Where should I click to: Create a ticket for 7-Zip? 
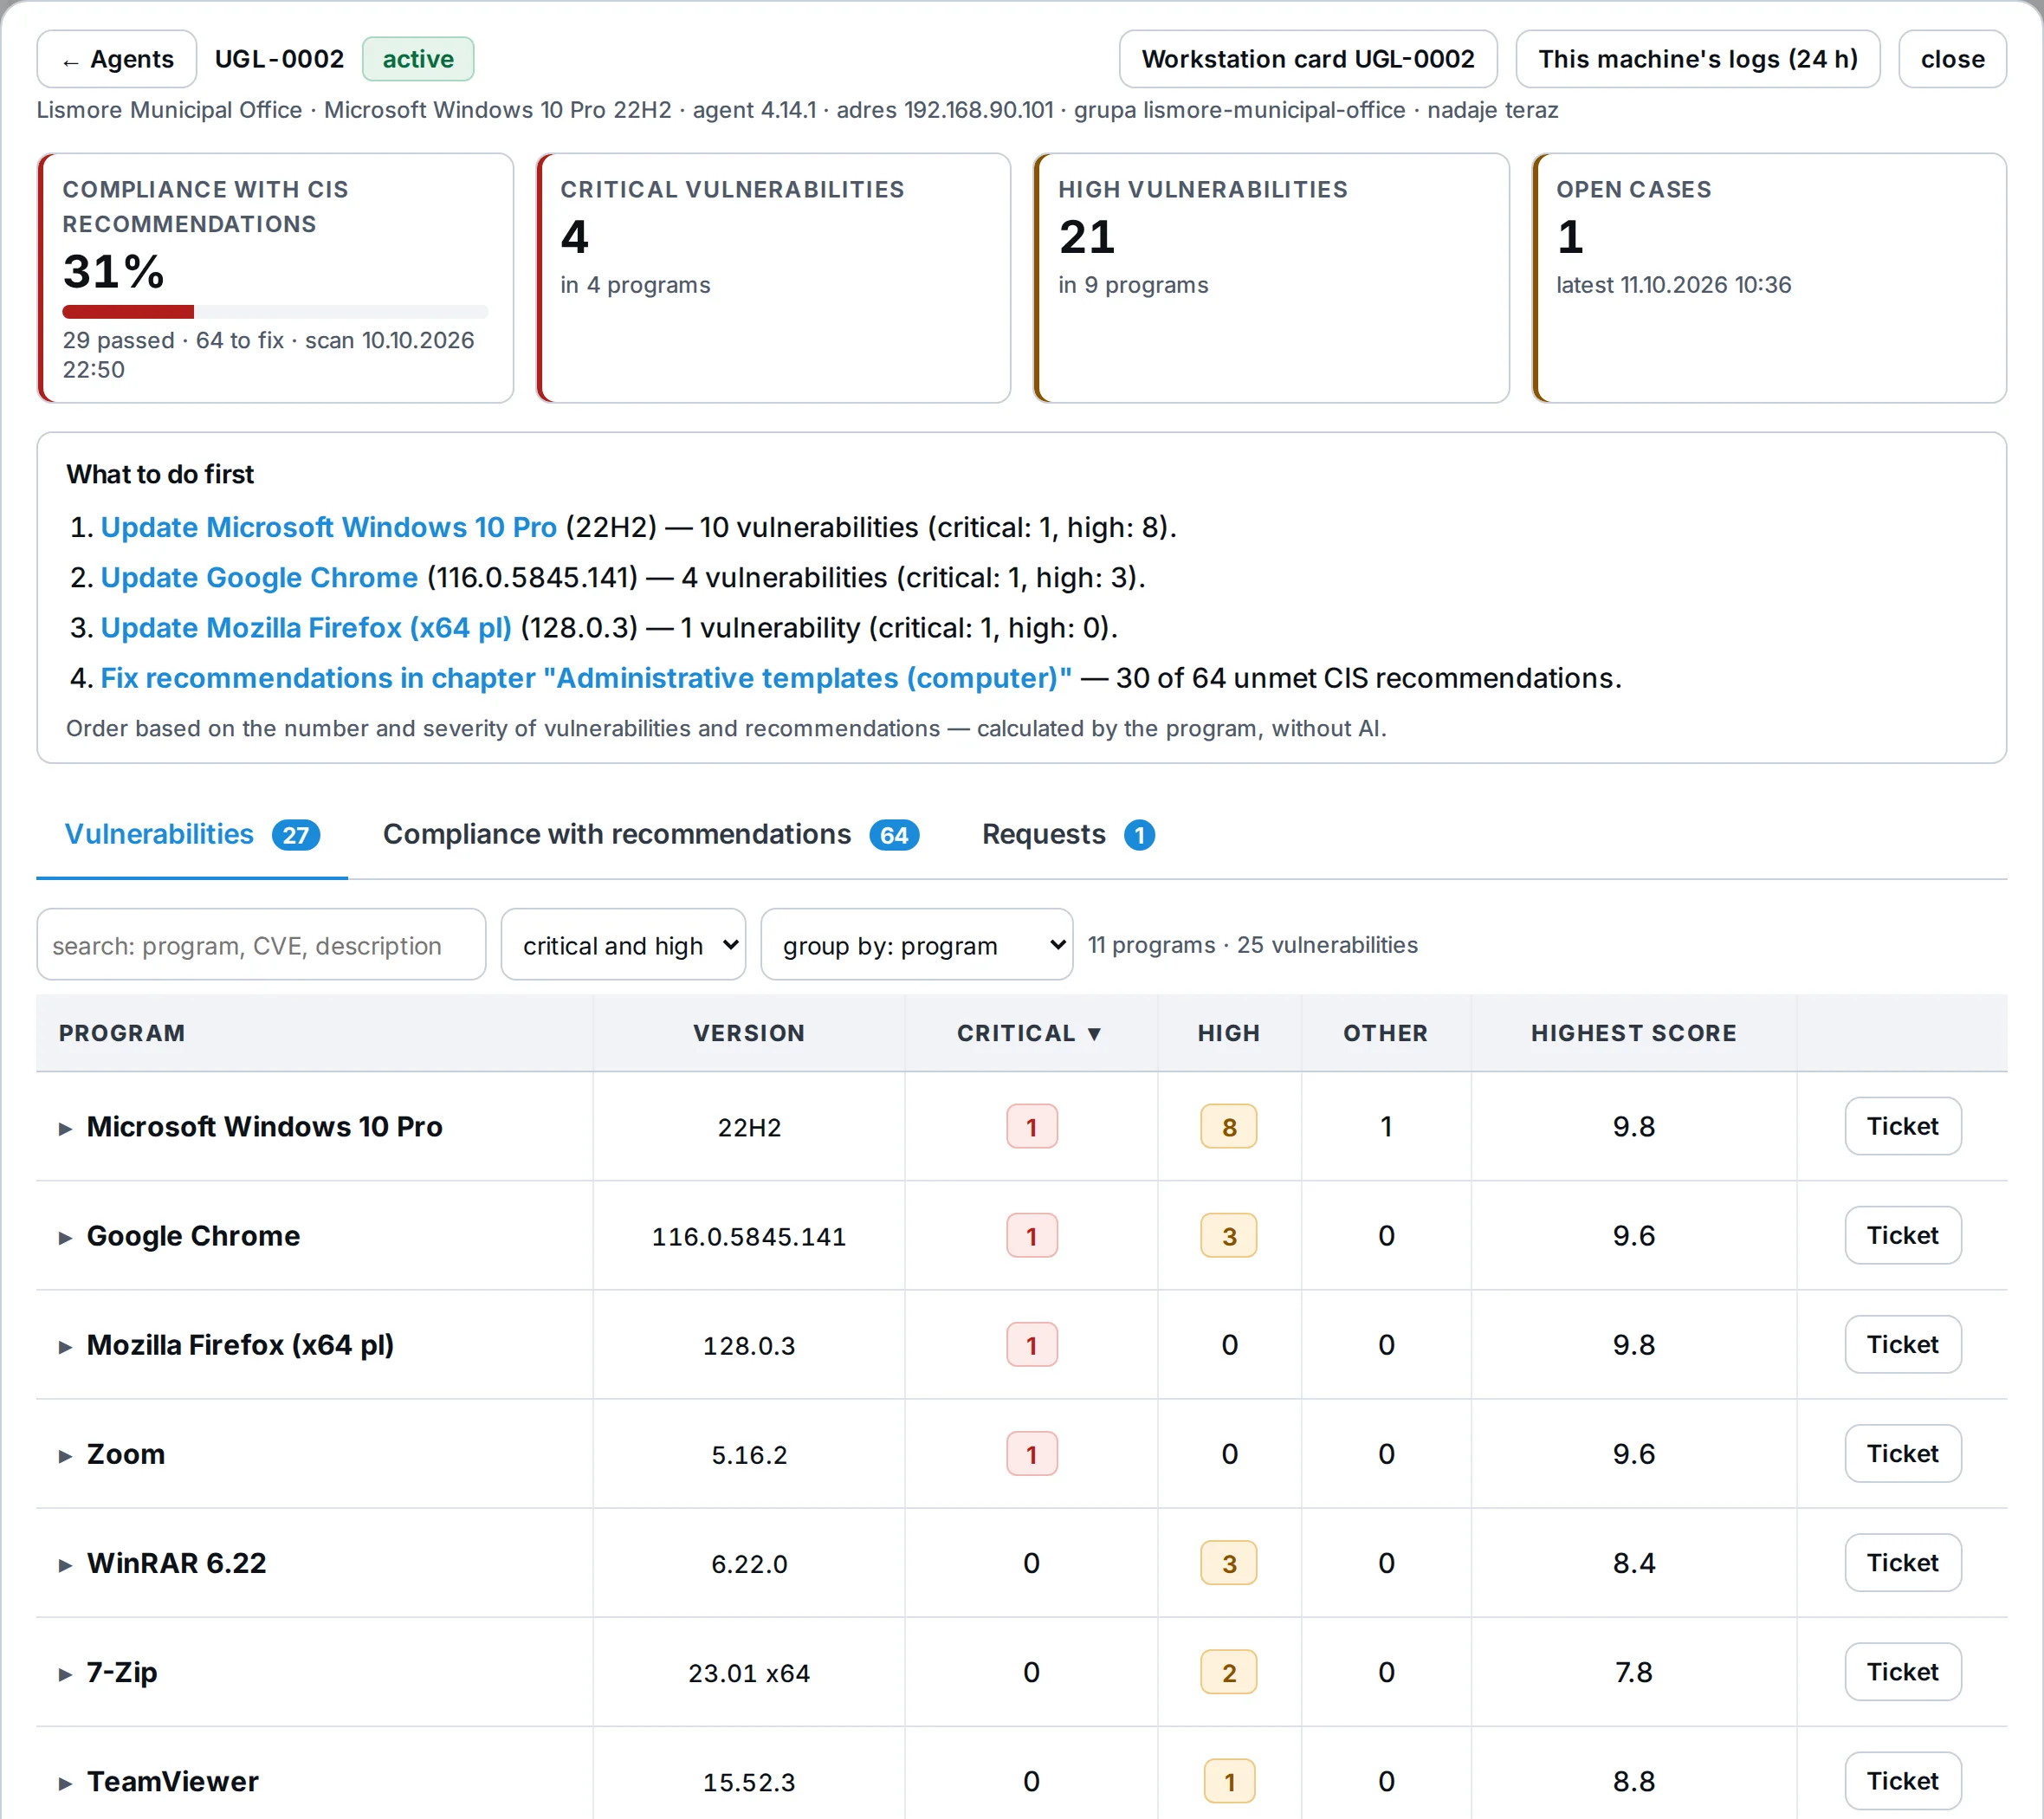pos(1902,1671)
